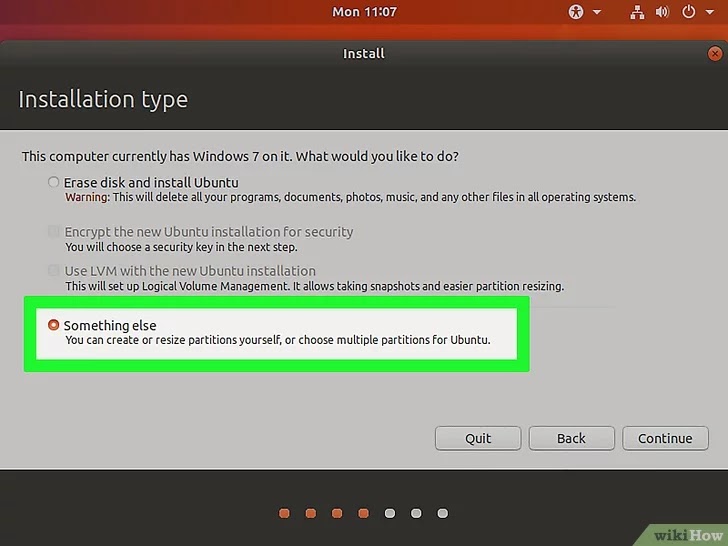
Task: Open the wired network status icon
Action: pos(637,12)
